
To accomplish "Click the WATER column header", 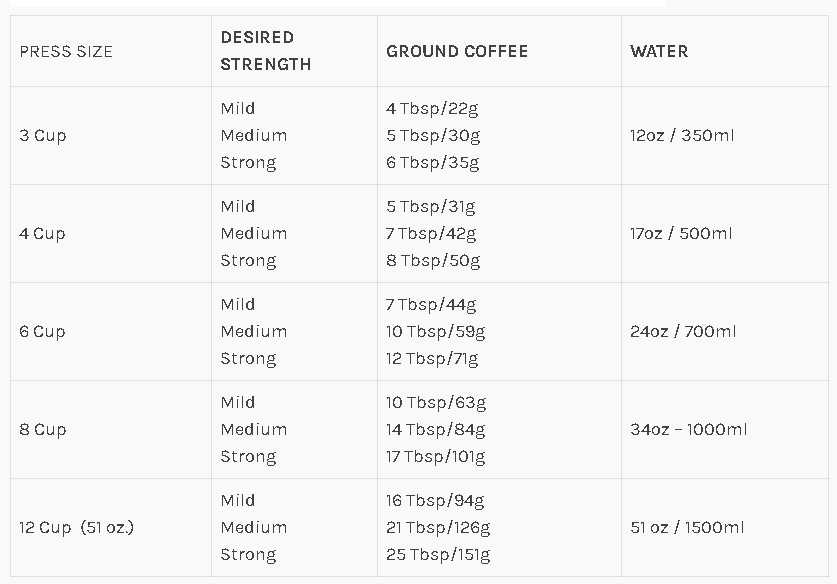I will [659, 51].
